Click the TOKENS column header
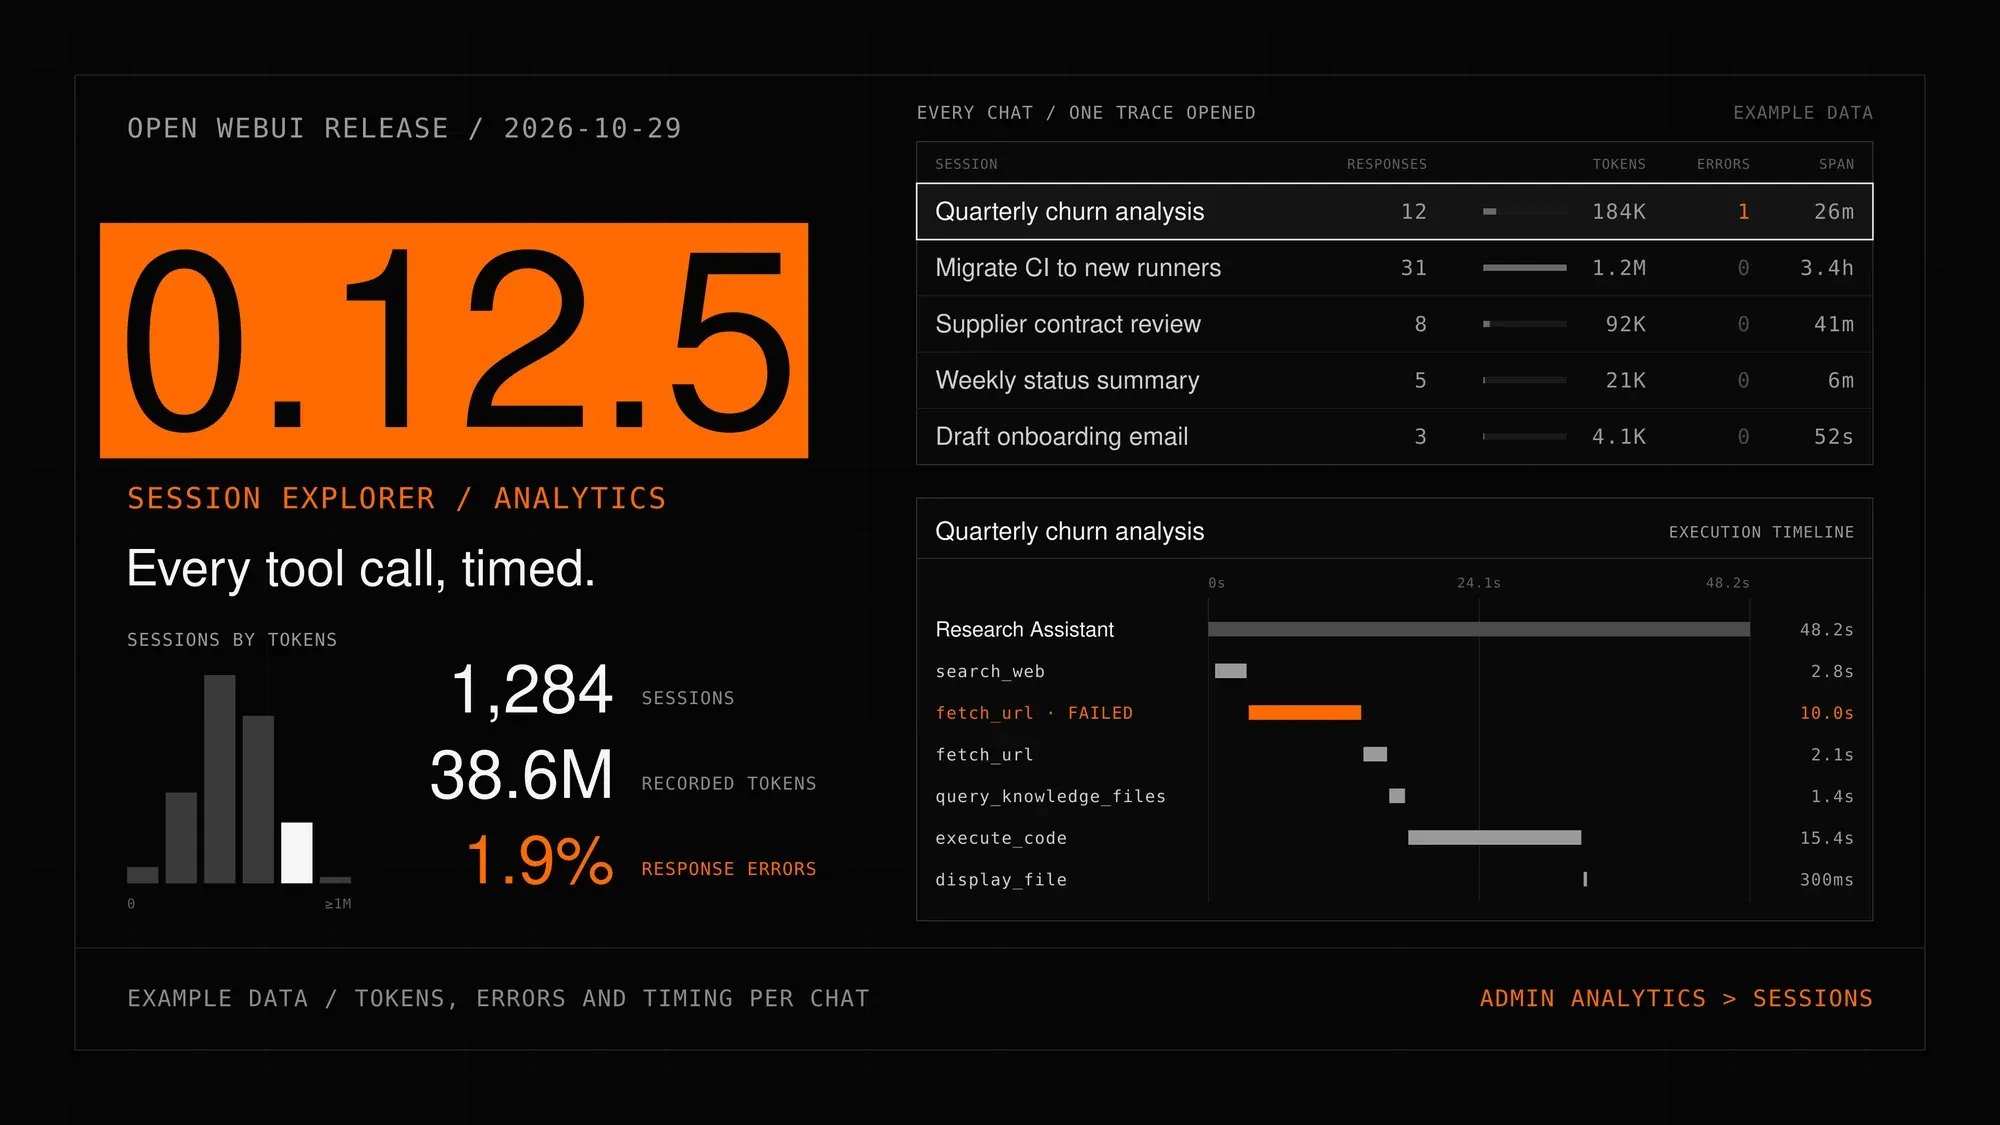Image resolution: width=2000 pixels, height=1125 pixels. [1619, 164]
